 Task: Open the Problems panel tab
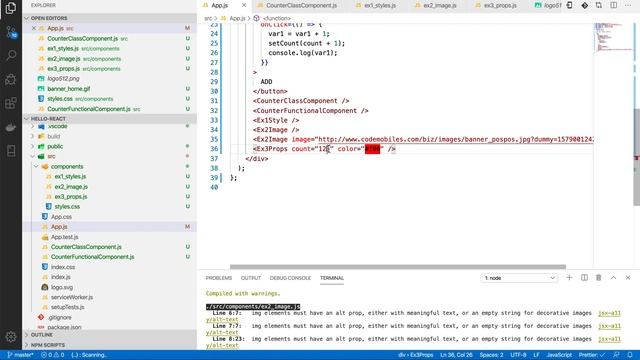219,278
